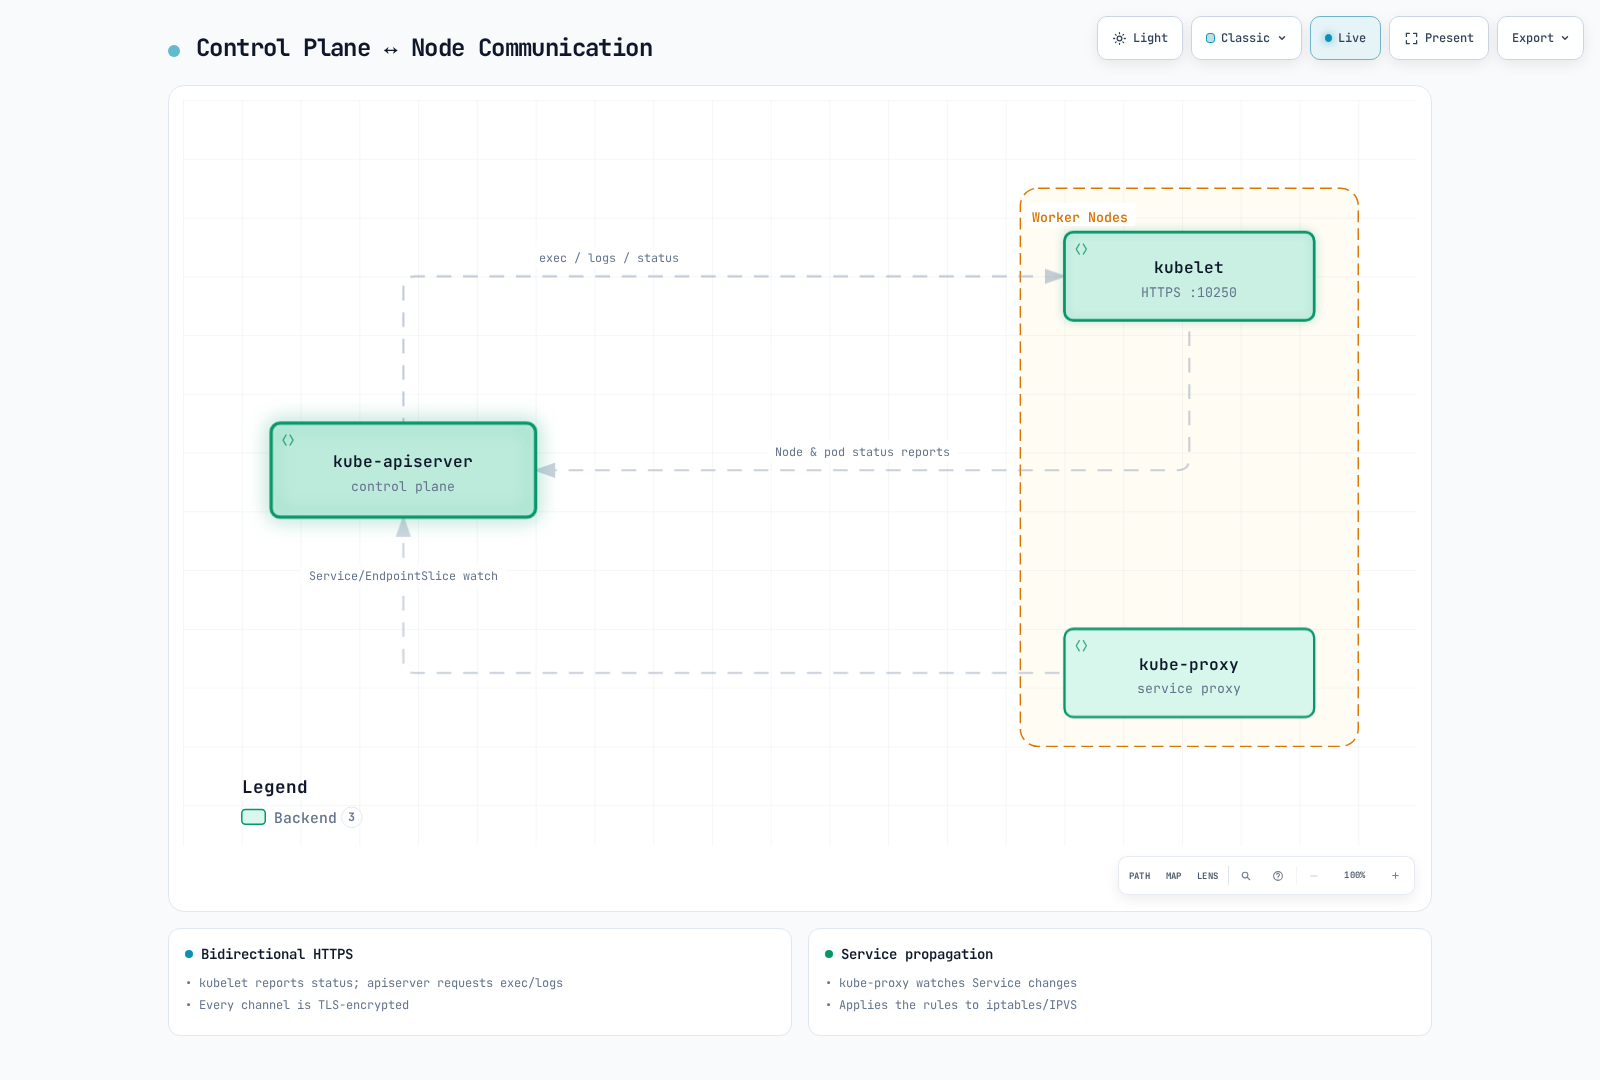Open the Export dropdown menu

1540,38
